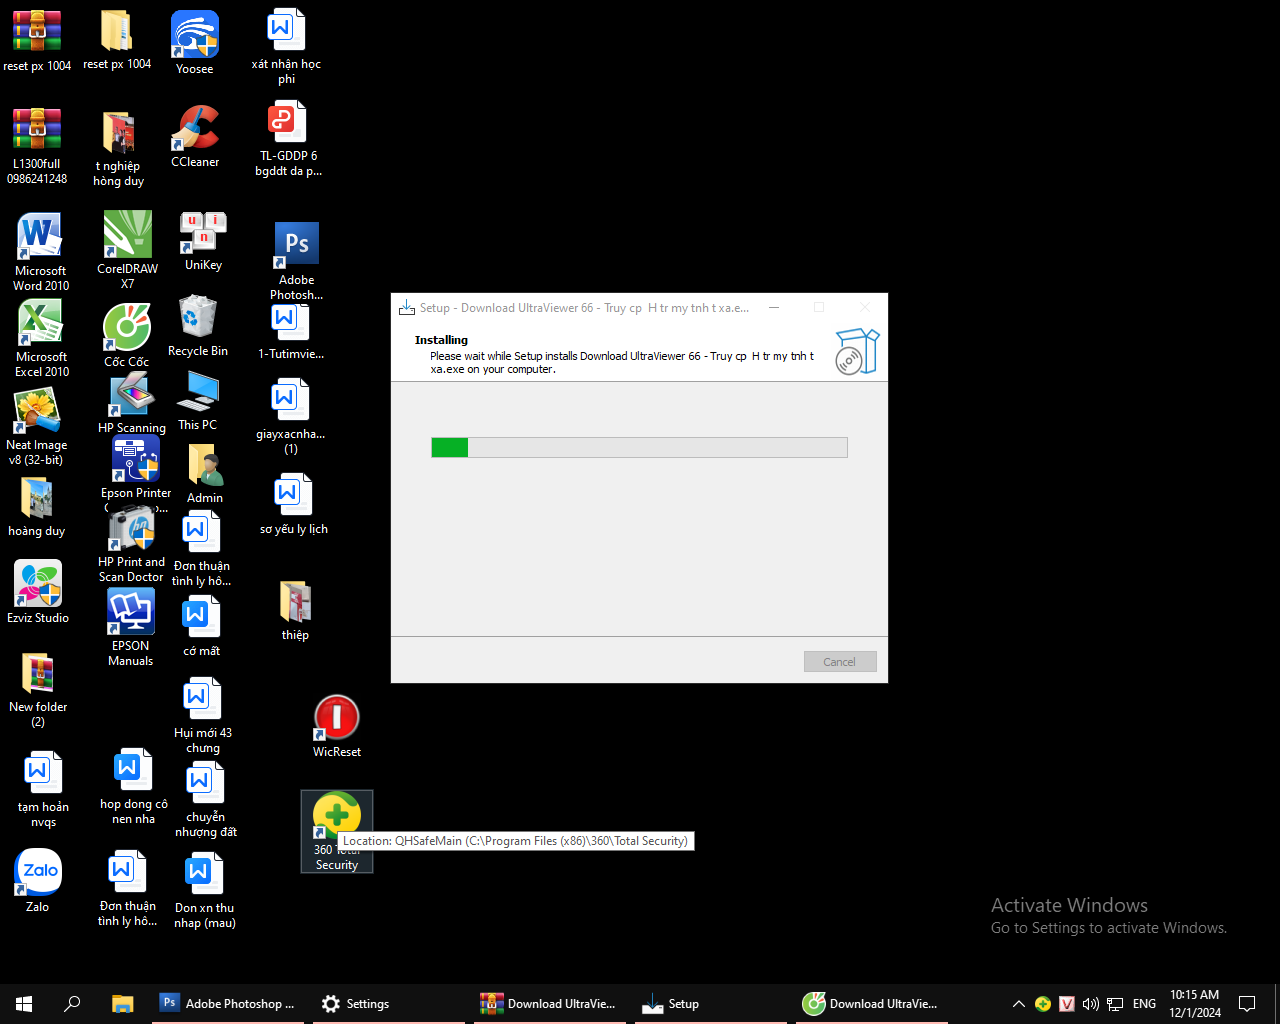
Task: Show hidden system tray icons
Action: coord(1018,1004)
